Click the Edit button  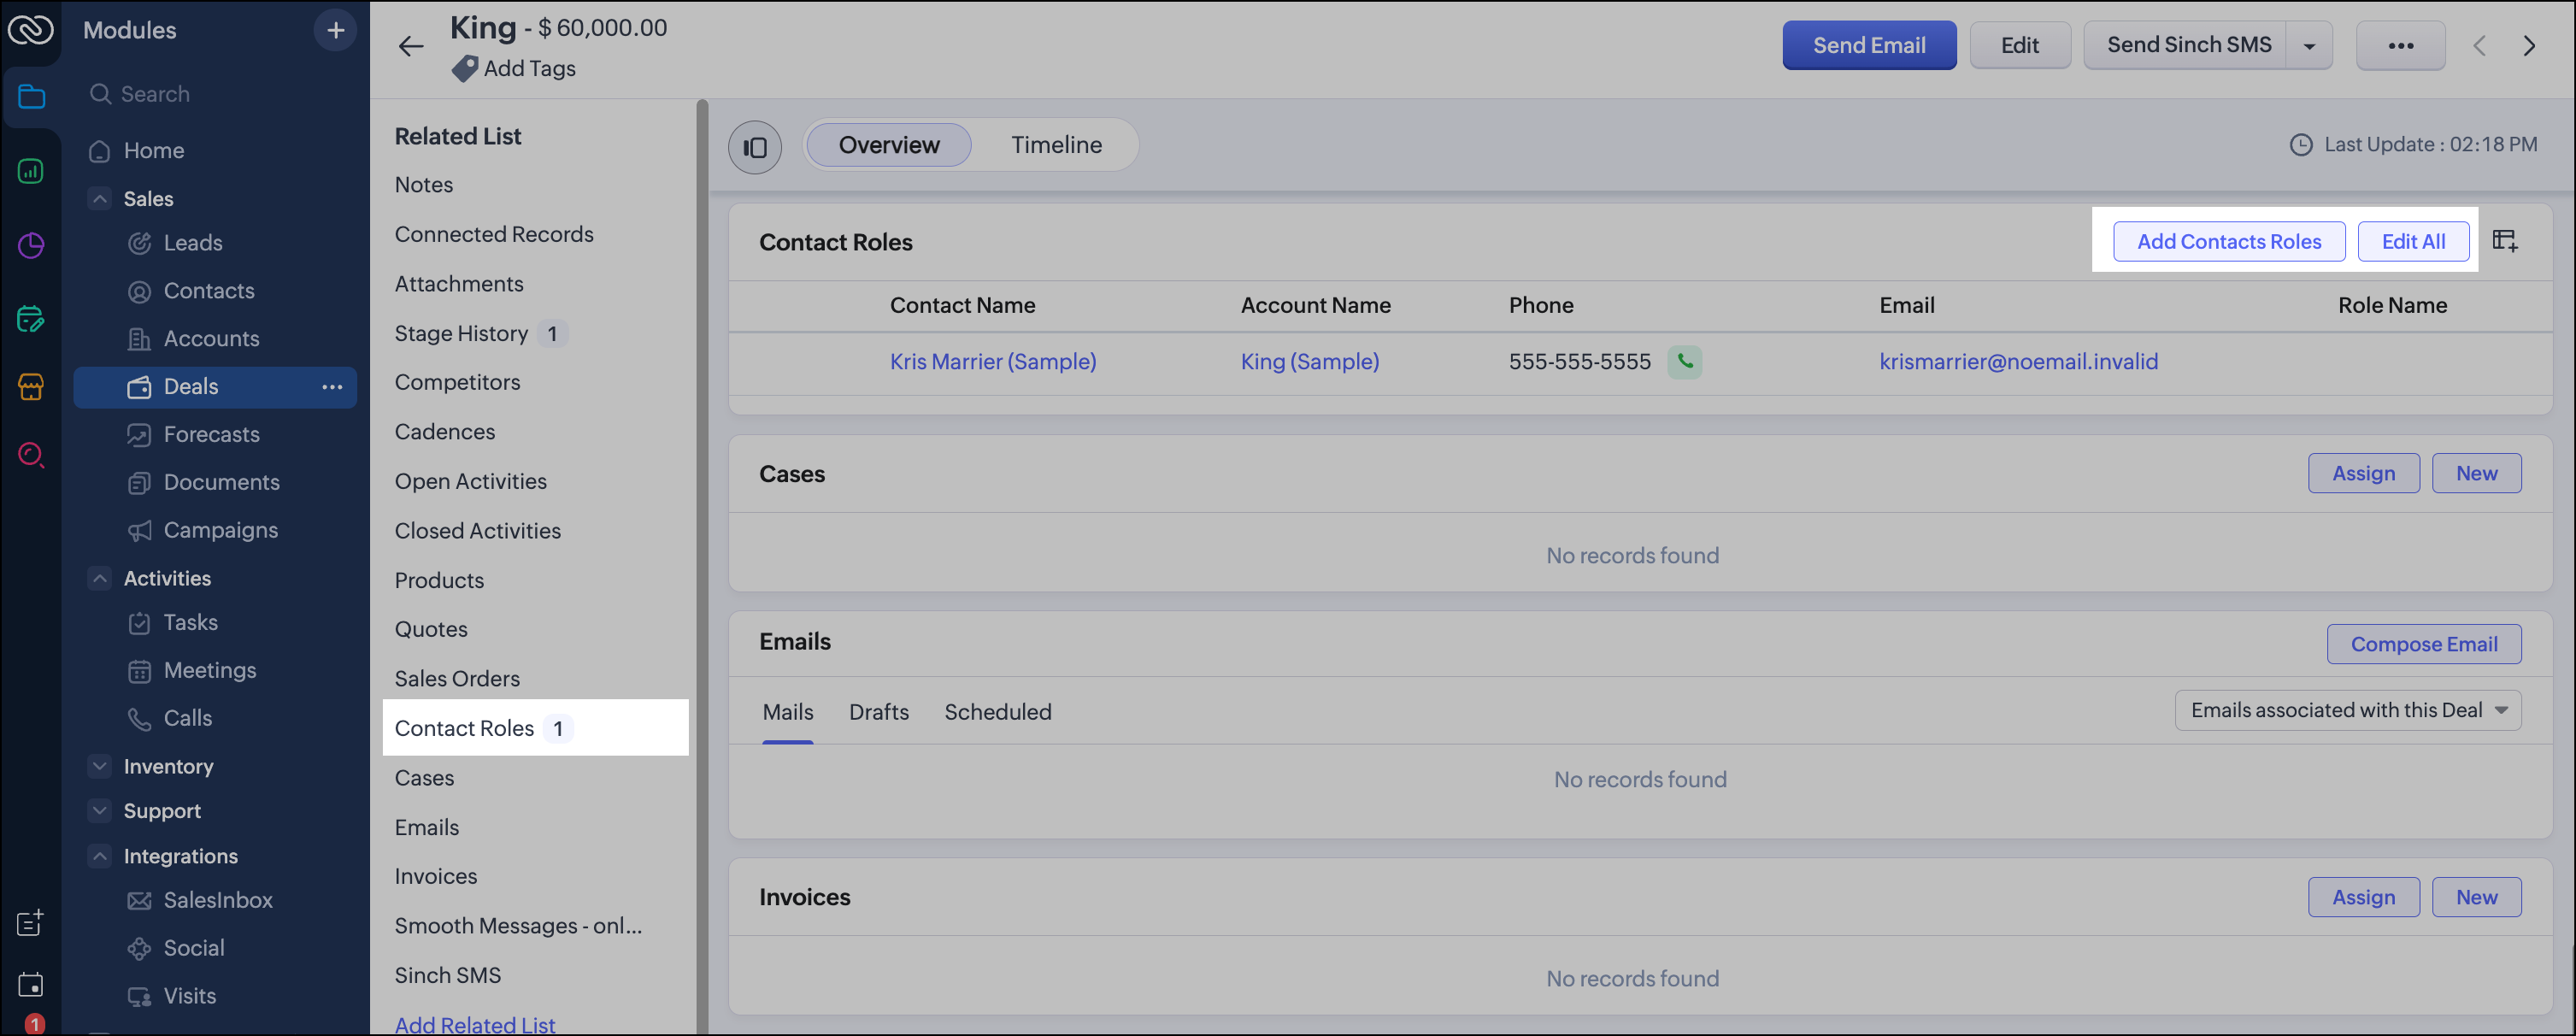coord(2020,45)
